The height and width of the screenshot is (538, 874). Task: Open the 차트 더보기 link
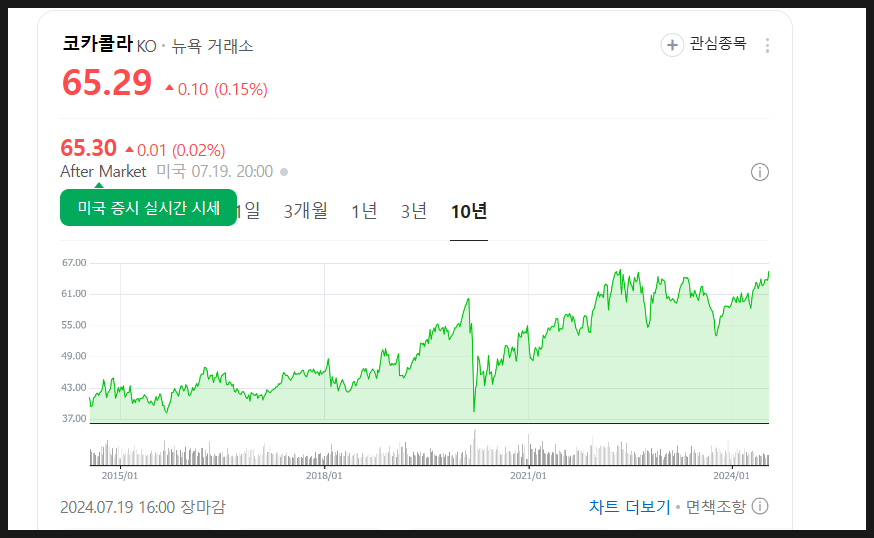629,506
